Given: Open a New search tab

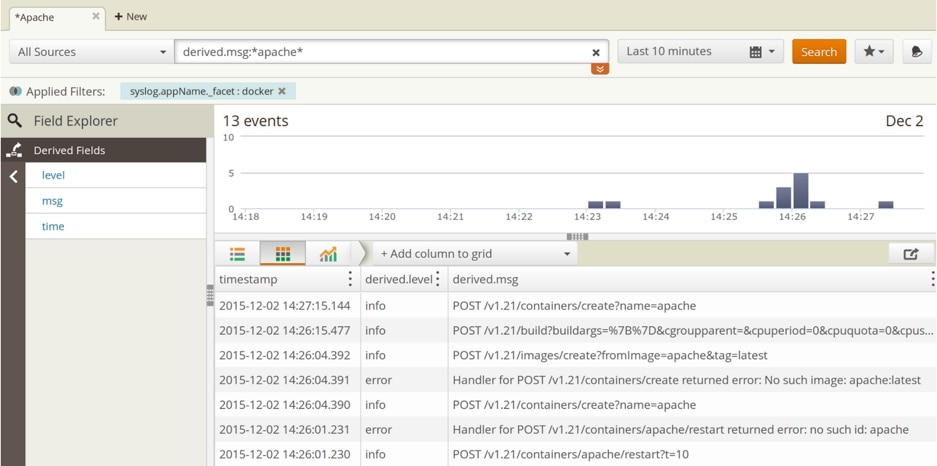Looking at the screenshot, I should [130, 16].
